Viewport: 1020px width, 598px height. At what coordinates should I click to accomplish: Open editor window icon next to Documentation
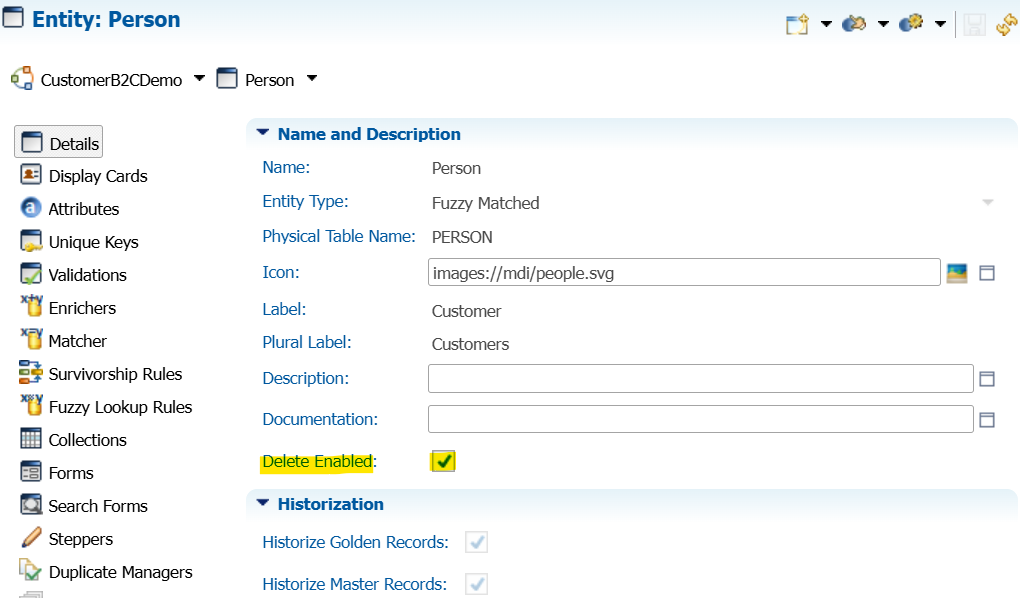coord(987,420)
